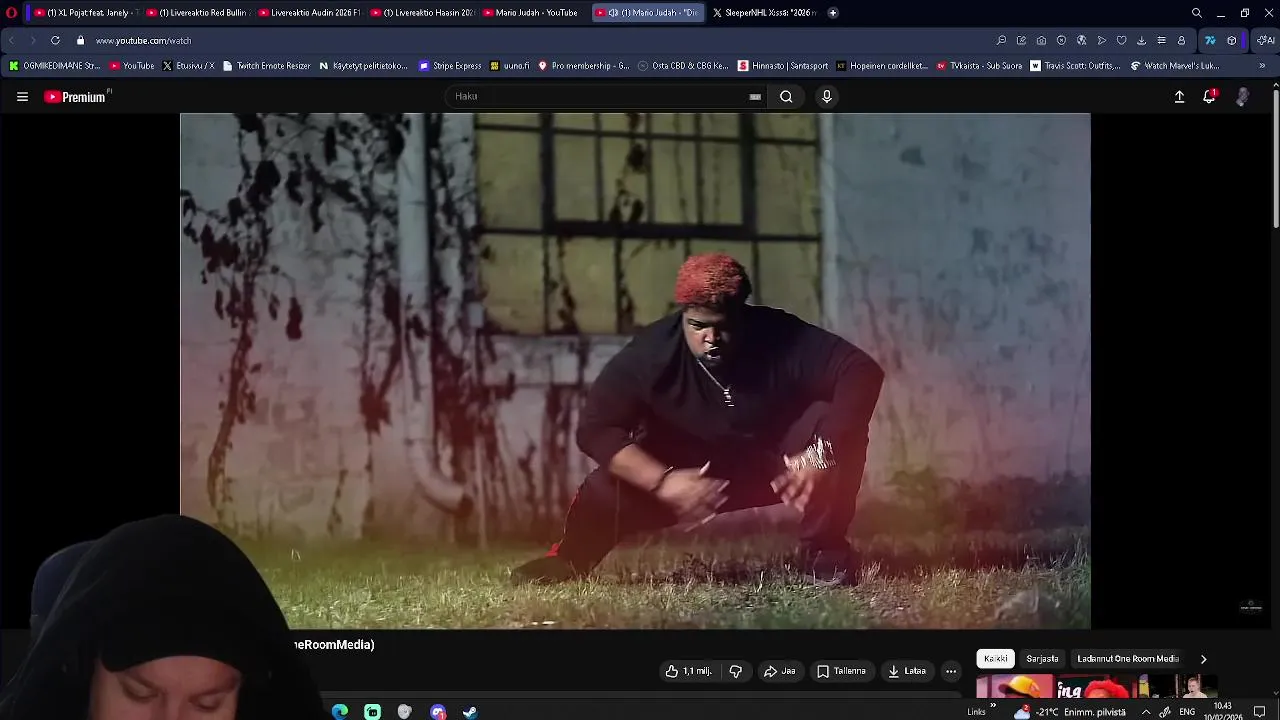Open a new browser tab
Image resolution: width=1280 pixels, height=720 pixels.
click(x=833, y=13)
